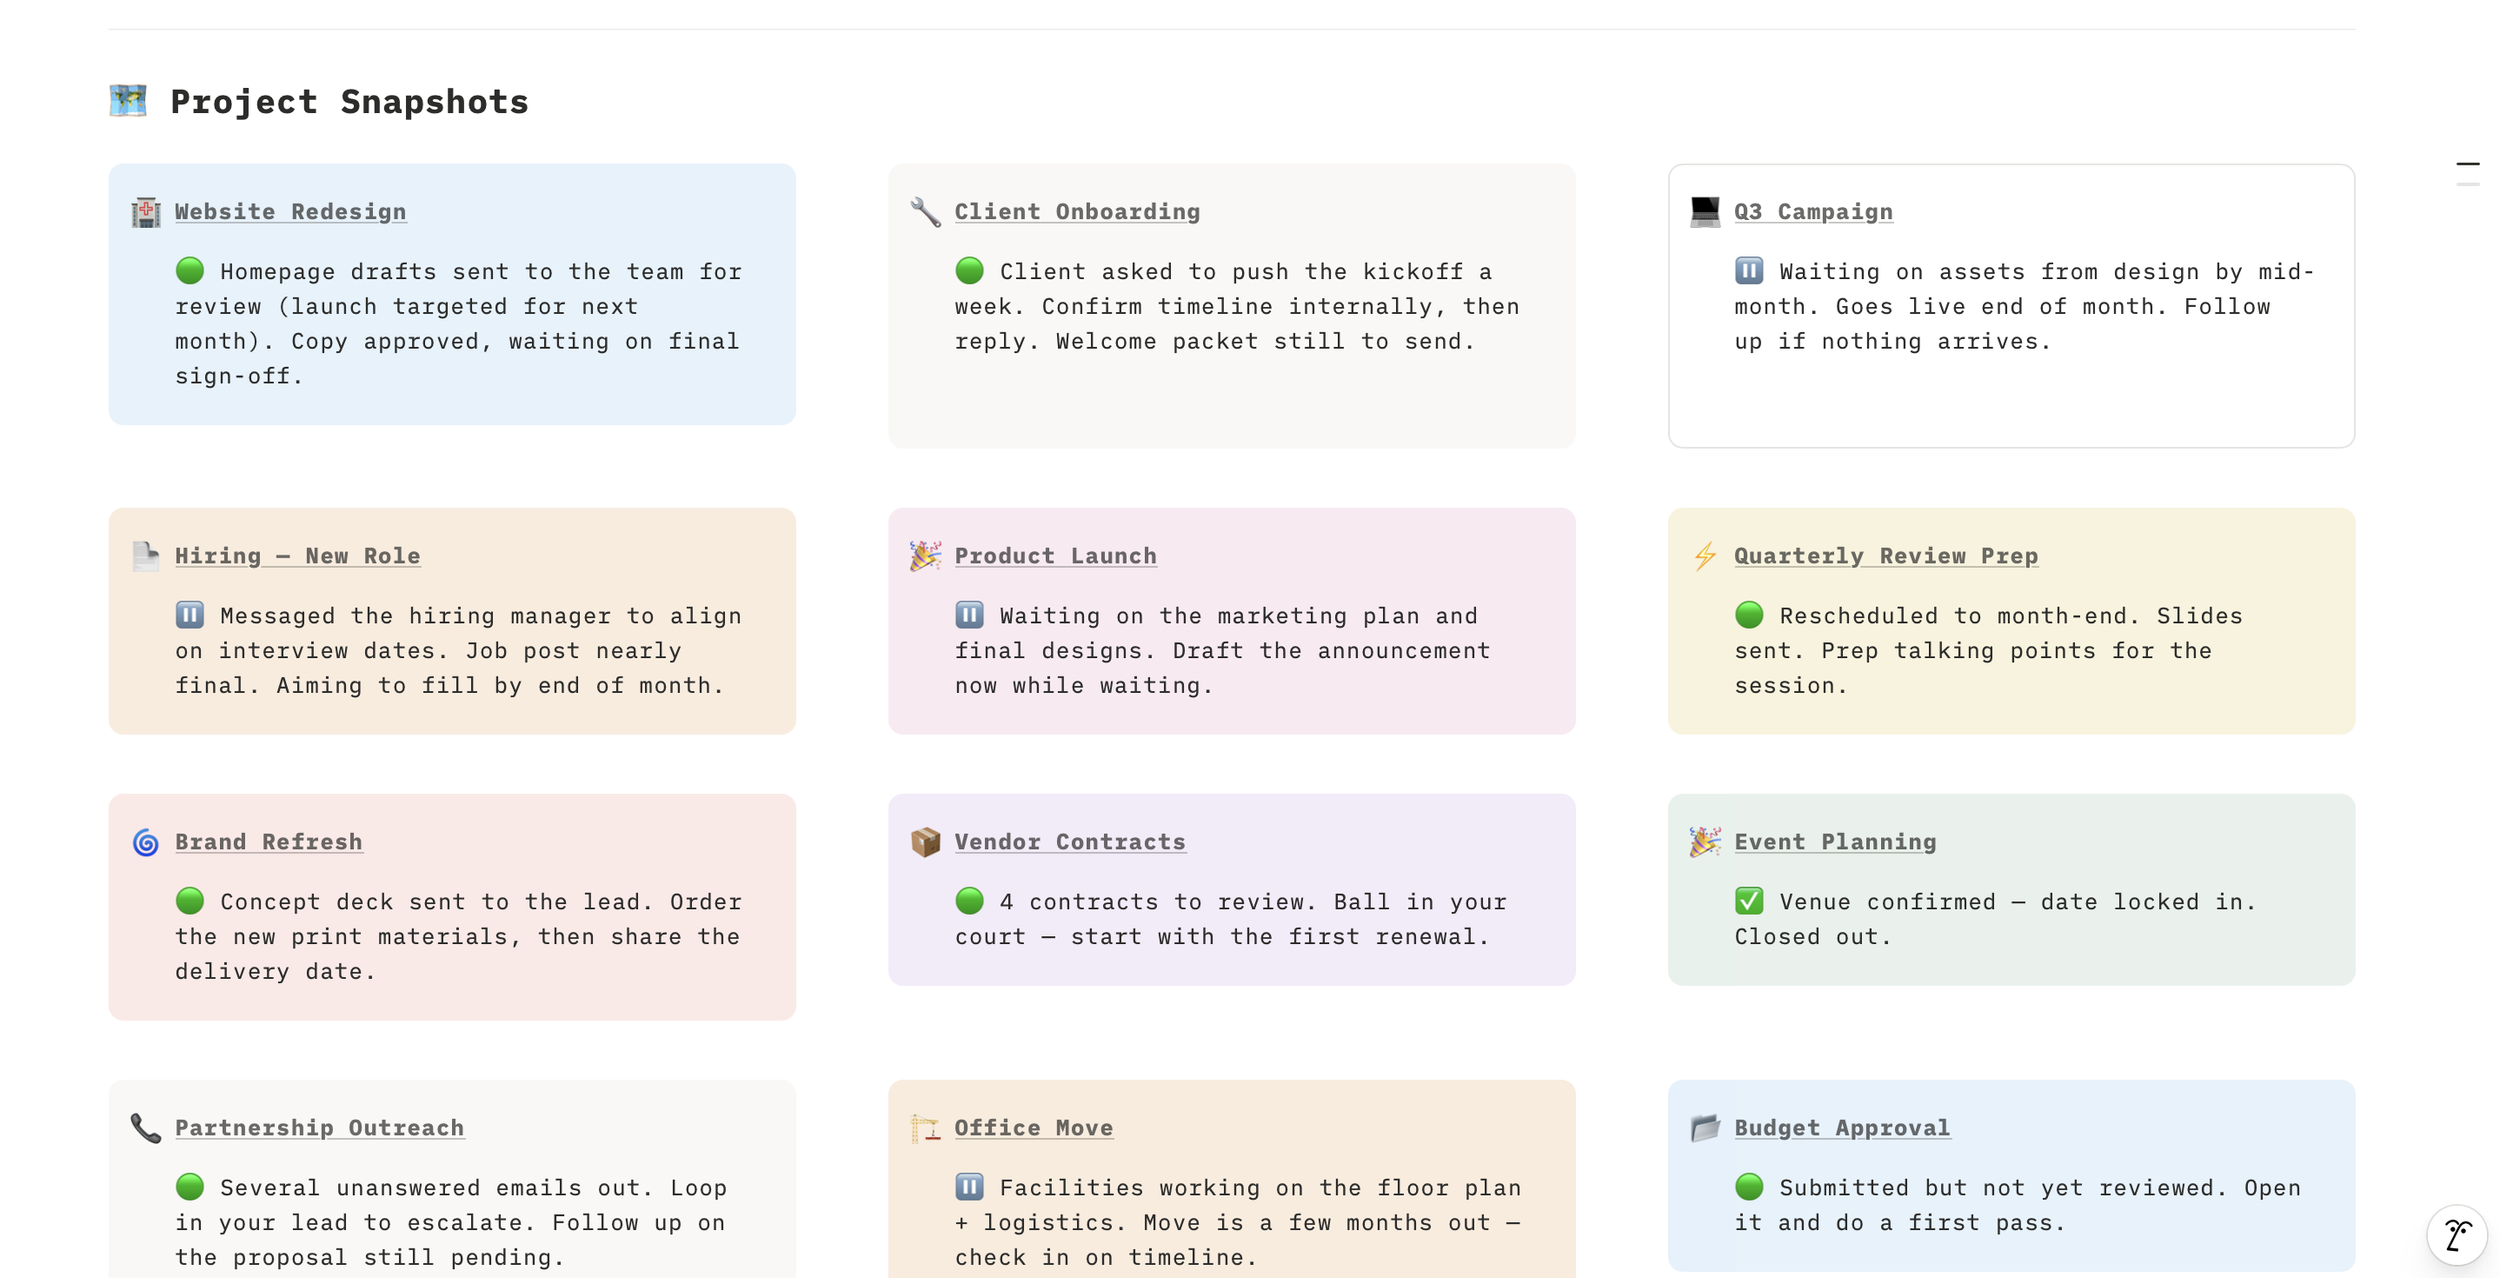This screenshot has width=2500, height=1278.
Task: Click the green checkmark in Event Planning card
Action: 1749,901
